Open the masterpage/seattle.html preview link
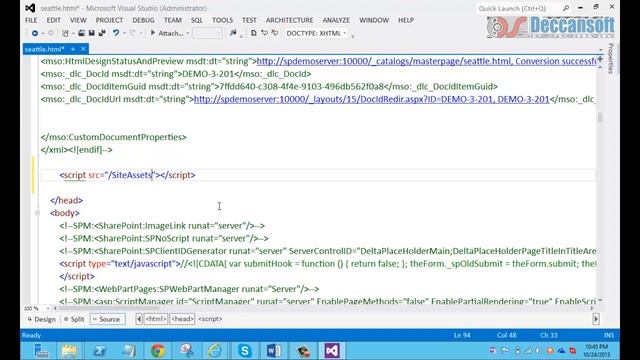 click(426, 61)
